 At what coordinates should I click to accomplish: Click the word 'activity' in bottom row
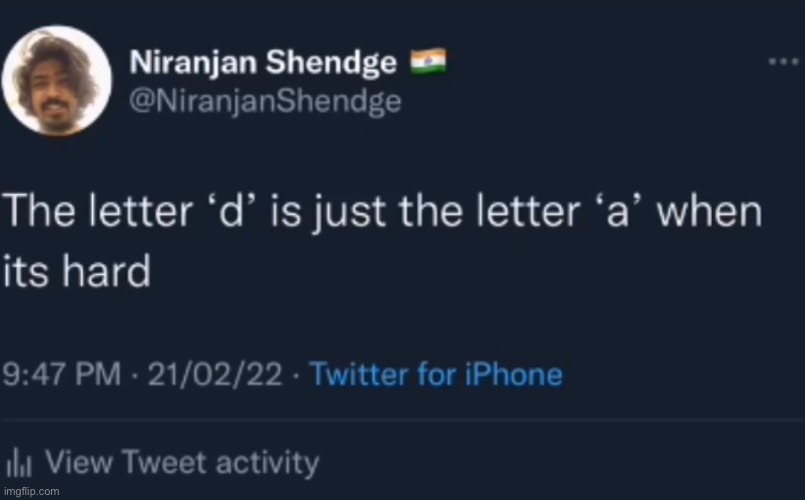tap(267, 464)
